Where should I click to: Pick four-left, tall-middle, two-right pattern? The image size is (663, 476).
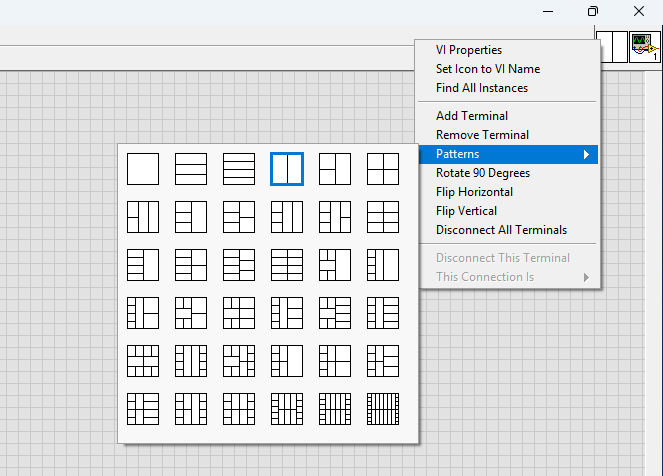pos(143,313)
